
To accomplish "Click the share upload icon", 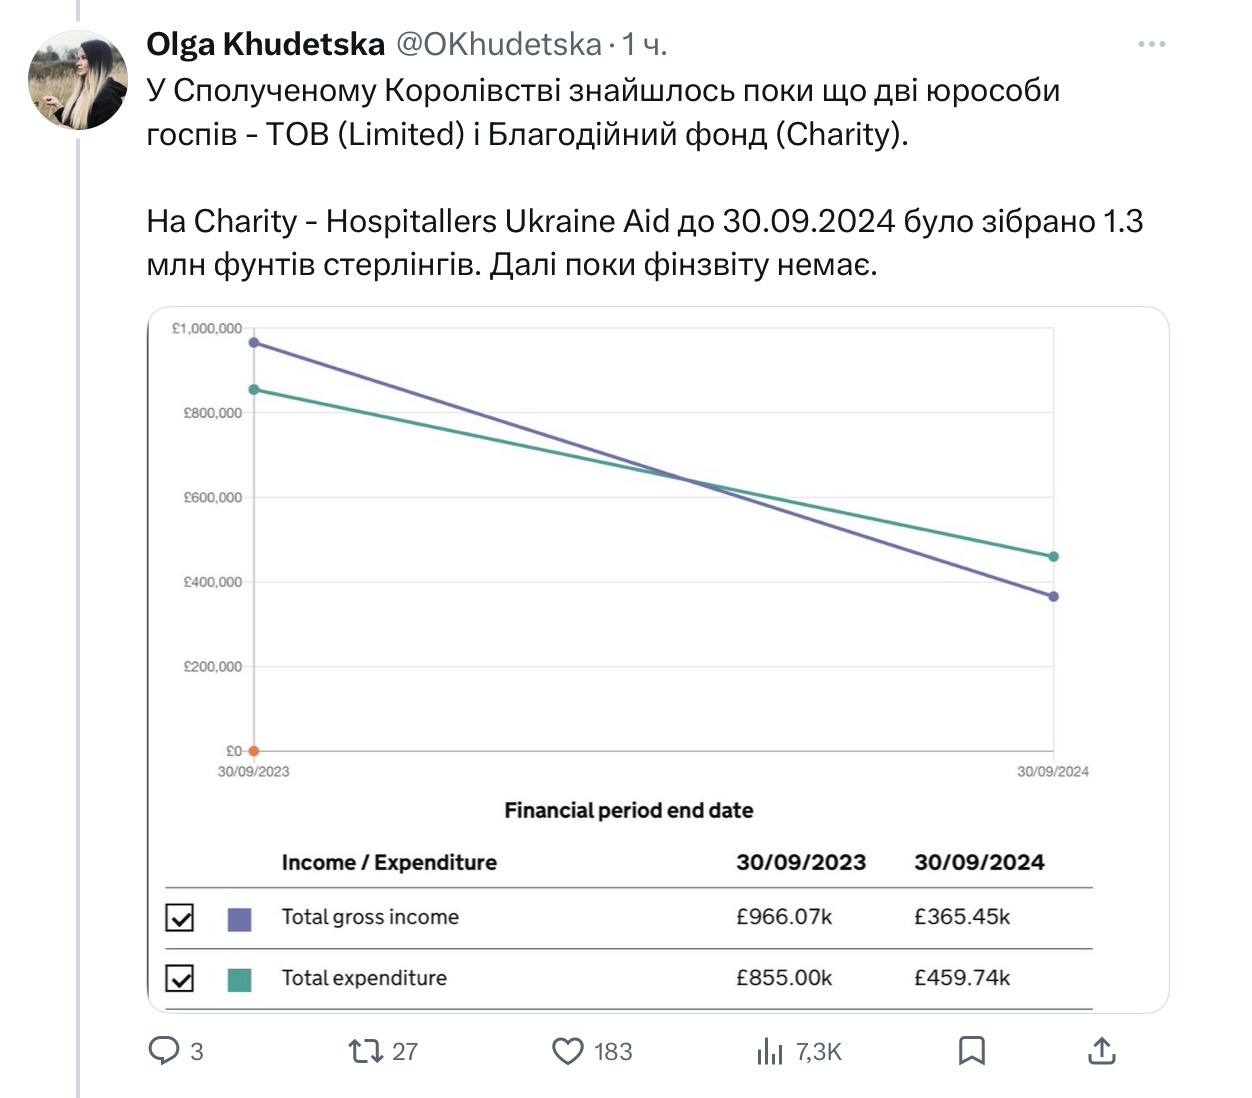I will pos(1101,1050).
